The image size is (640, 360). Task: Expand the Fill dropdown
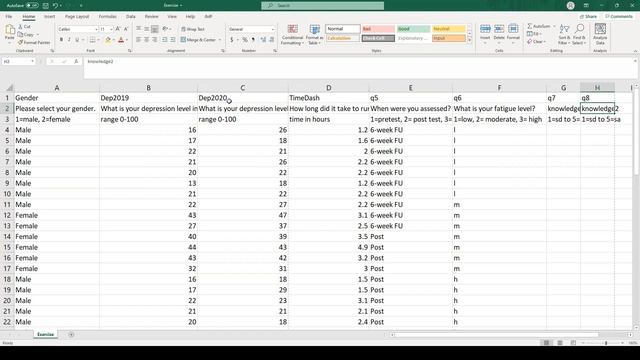540,34
